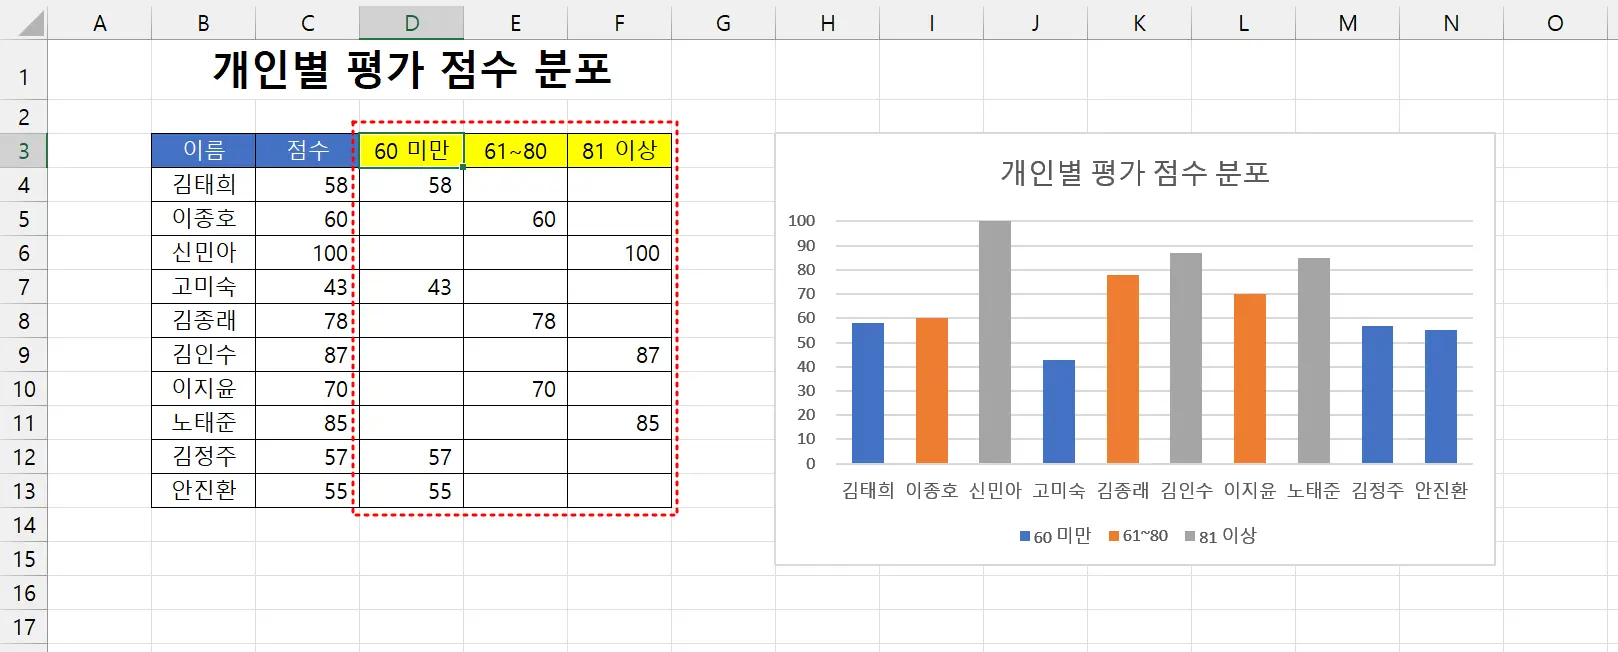Select the name cell '이종호'
Image resolution: width=1618 pixels, height=652 pixels.
[204, 219]
